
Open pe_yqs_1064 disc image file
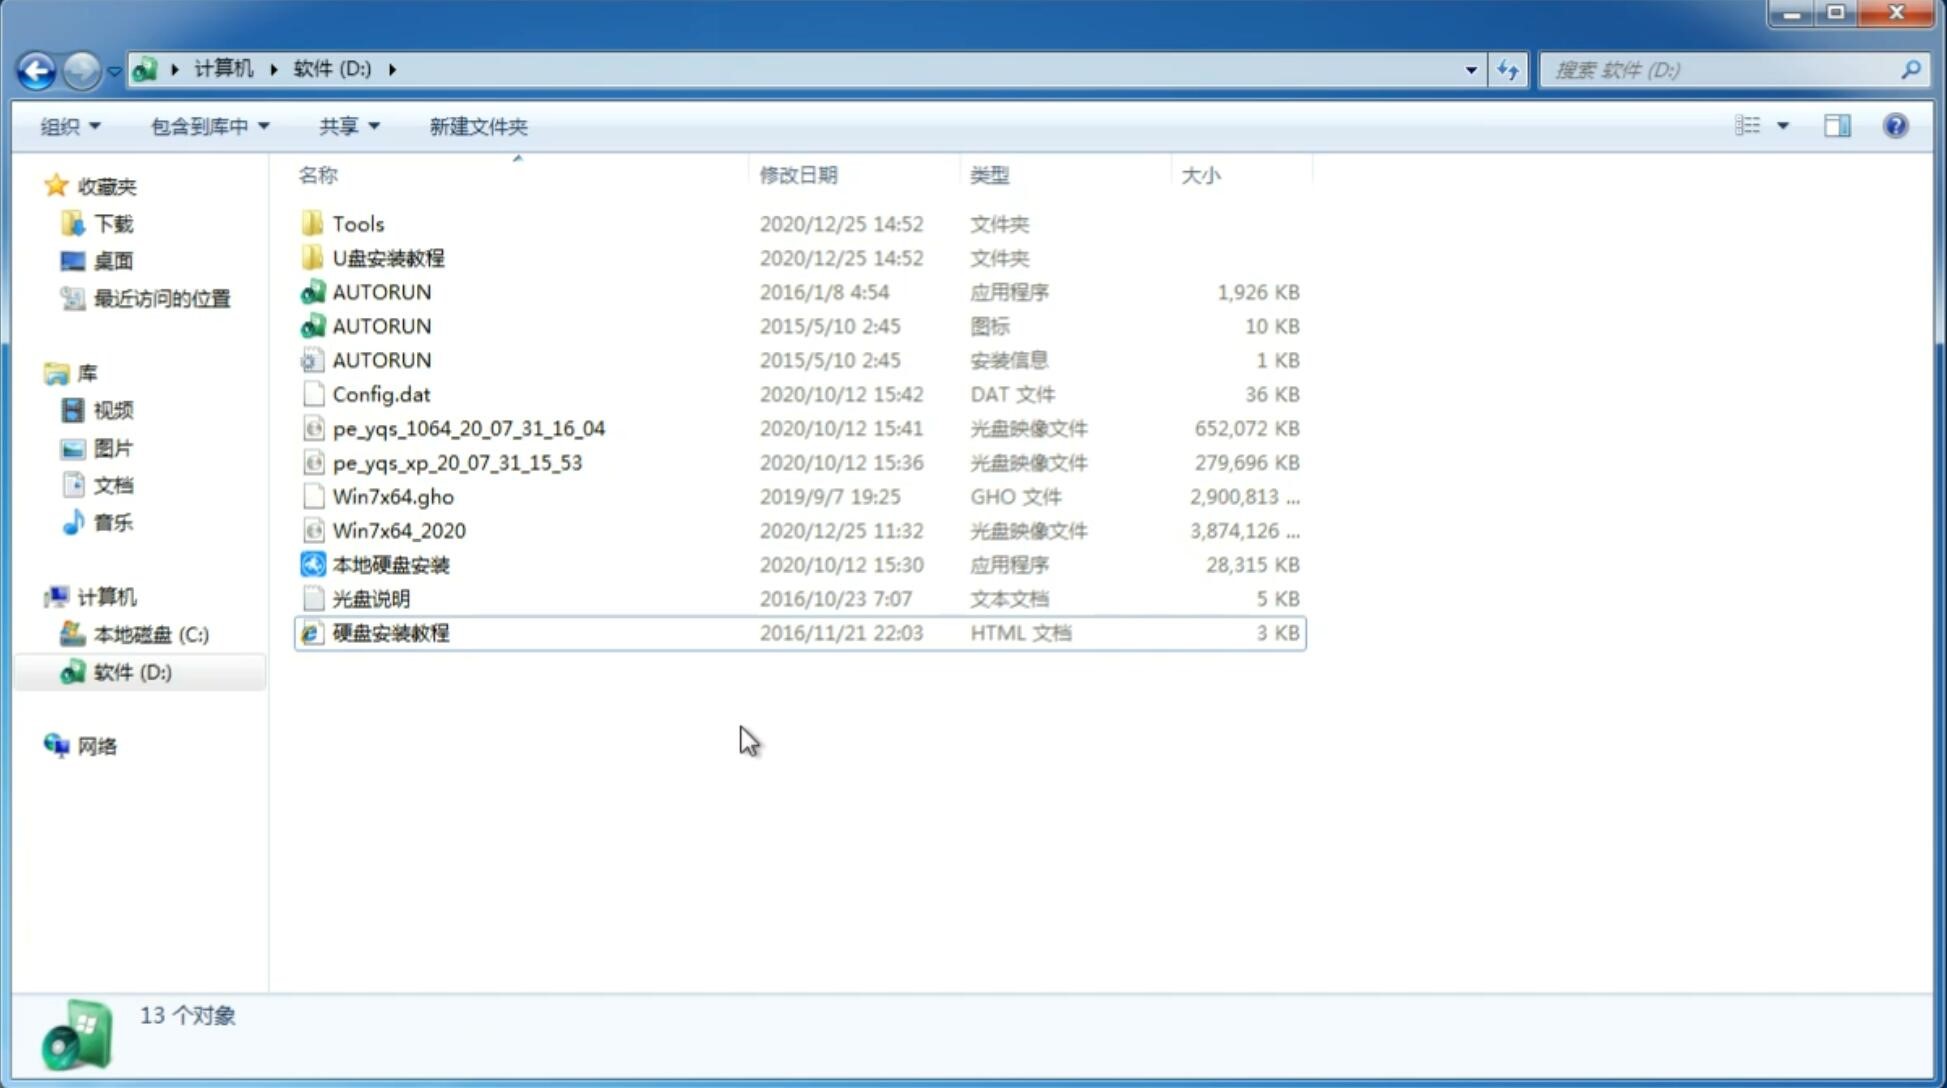468,428
